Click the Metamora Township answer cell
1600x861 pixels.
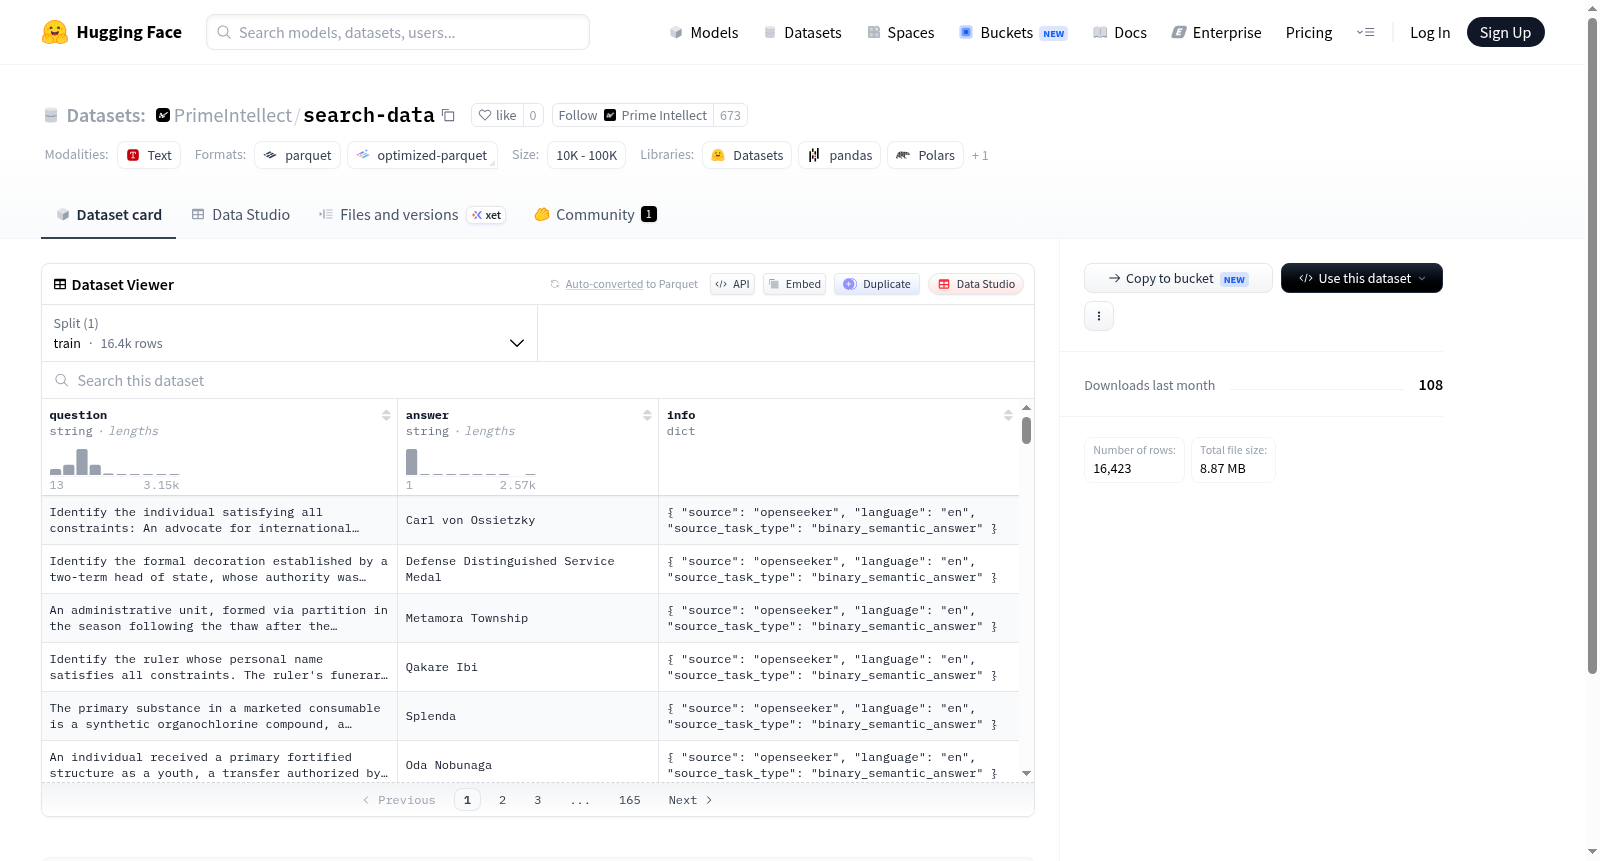point(528,618)
